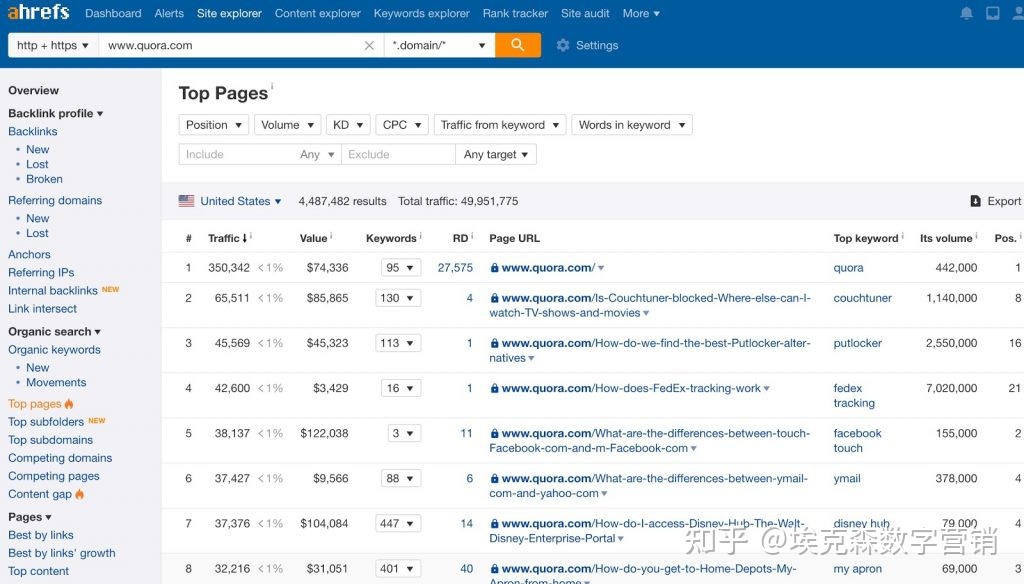Open the notifications bell
This screenshot has height=584, width=1024.
pos(967,13)
